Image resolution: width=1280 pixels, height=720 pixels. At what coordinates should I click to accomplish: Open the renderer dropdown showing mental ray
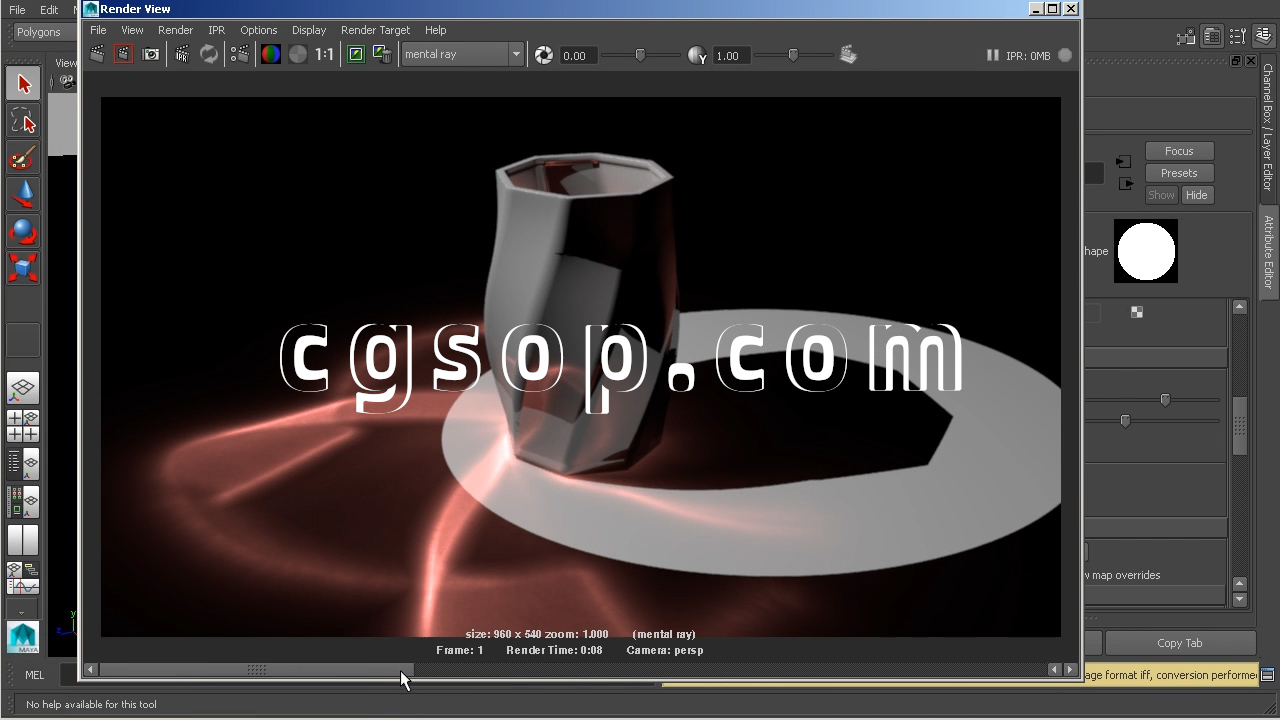click(x=462, y=55)
